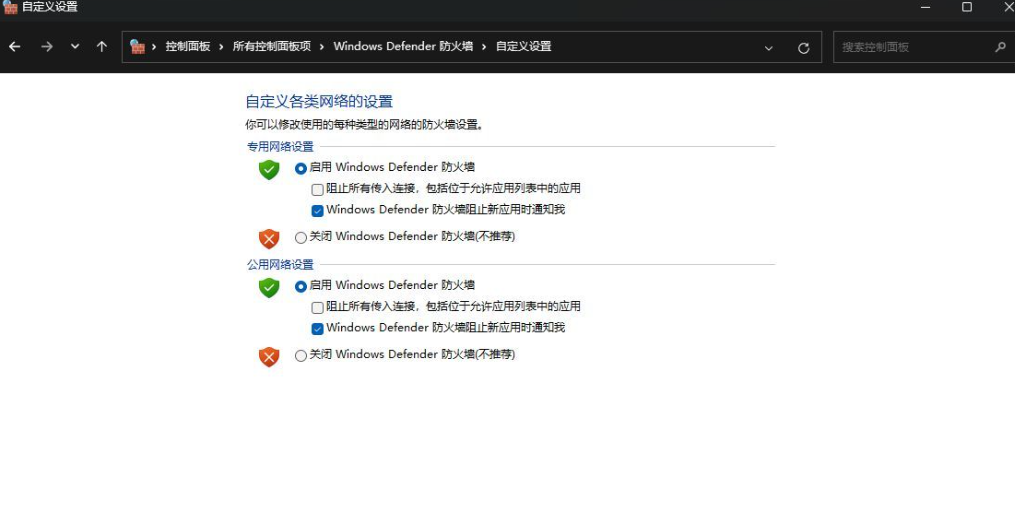The height and width of the screenshot is (523, 1015).
Task: Expand chevron before 控制面板 in breadcrumb
Action: [x=154, y=47]
